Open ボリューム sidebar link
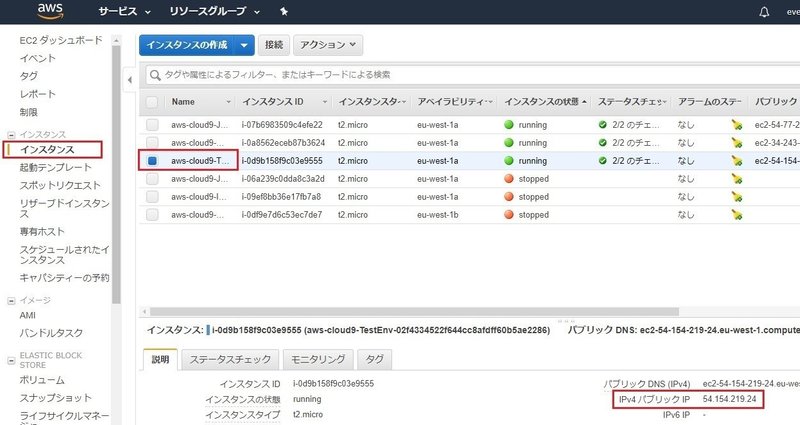Image resolution: width=800 pixels, height=425 pixels. (42, 380)
